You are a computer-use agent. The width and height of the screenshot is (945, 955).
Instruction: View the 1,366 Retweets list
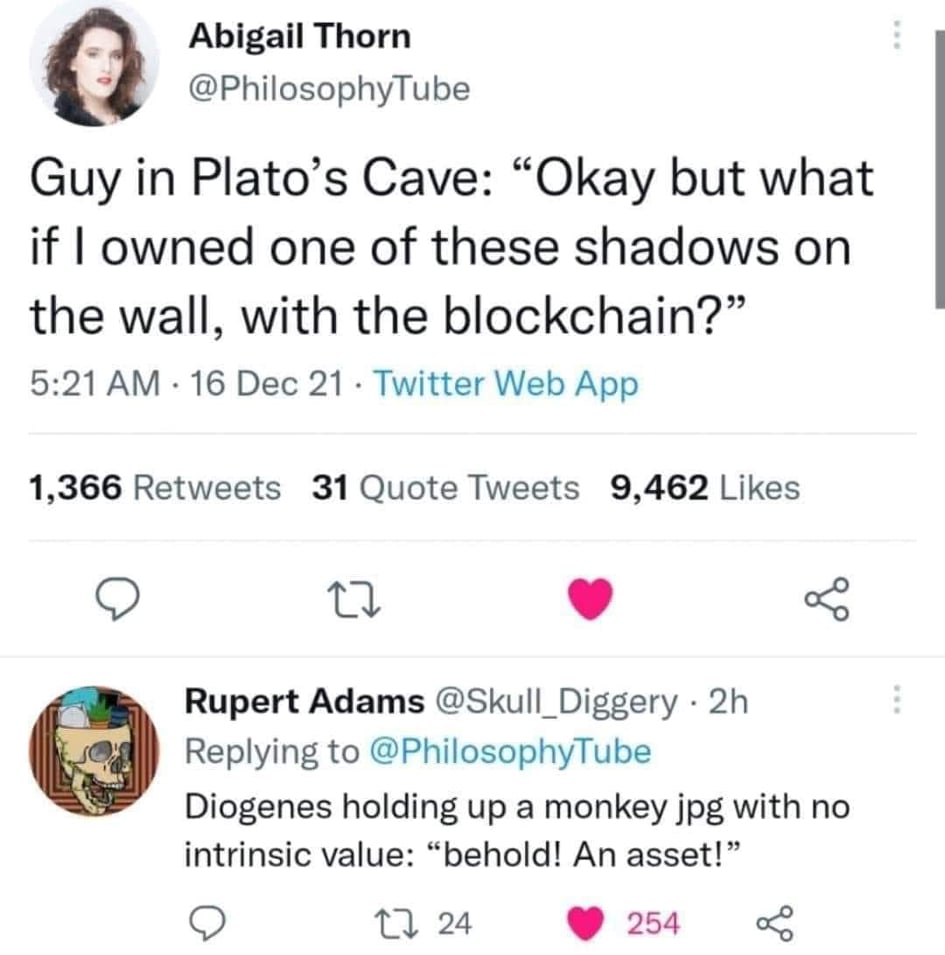tap(155, 488)
